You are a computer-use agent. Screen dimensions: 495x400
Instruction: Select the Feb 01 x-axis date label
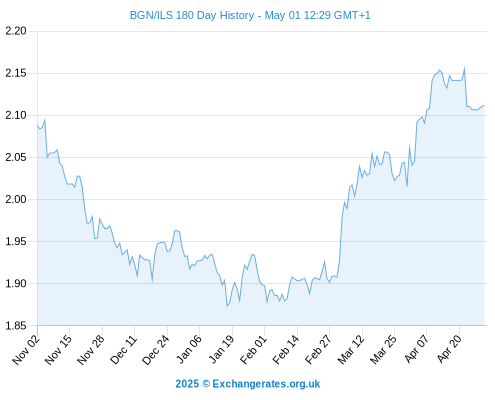tap(253, 349)
